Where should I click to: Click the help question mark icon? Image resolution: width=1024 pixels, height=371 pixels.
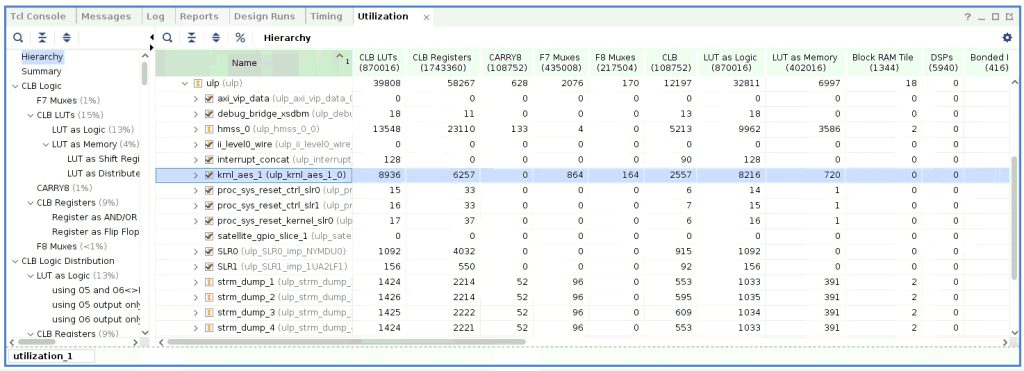pyautogui.click(x=968, y=17)
